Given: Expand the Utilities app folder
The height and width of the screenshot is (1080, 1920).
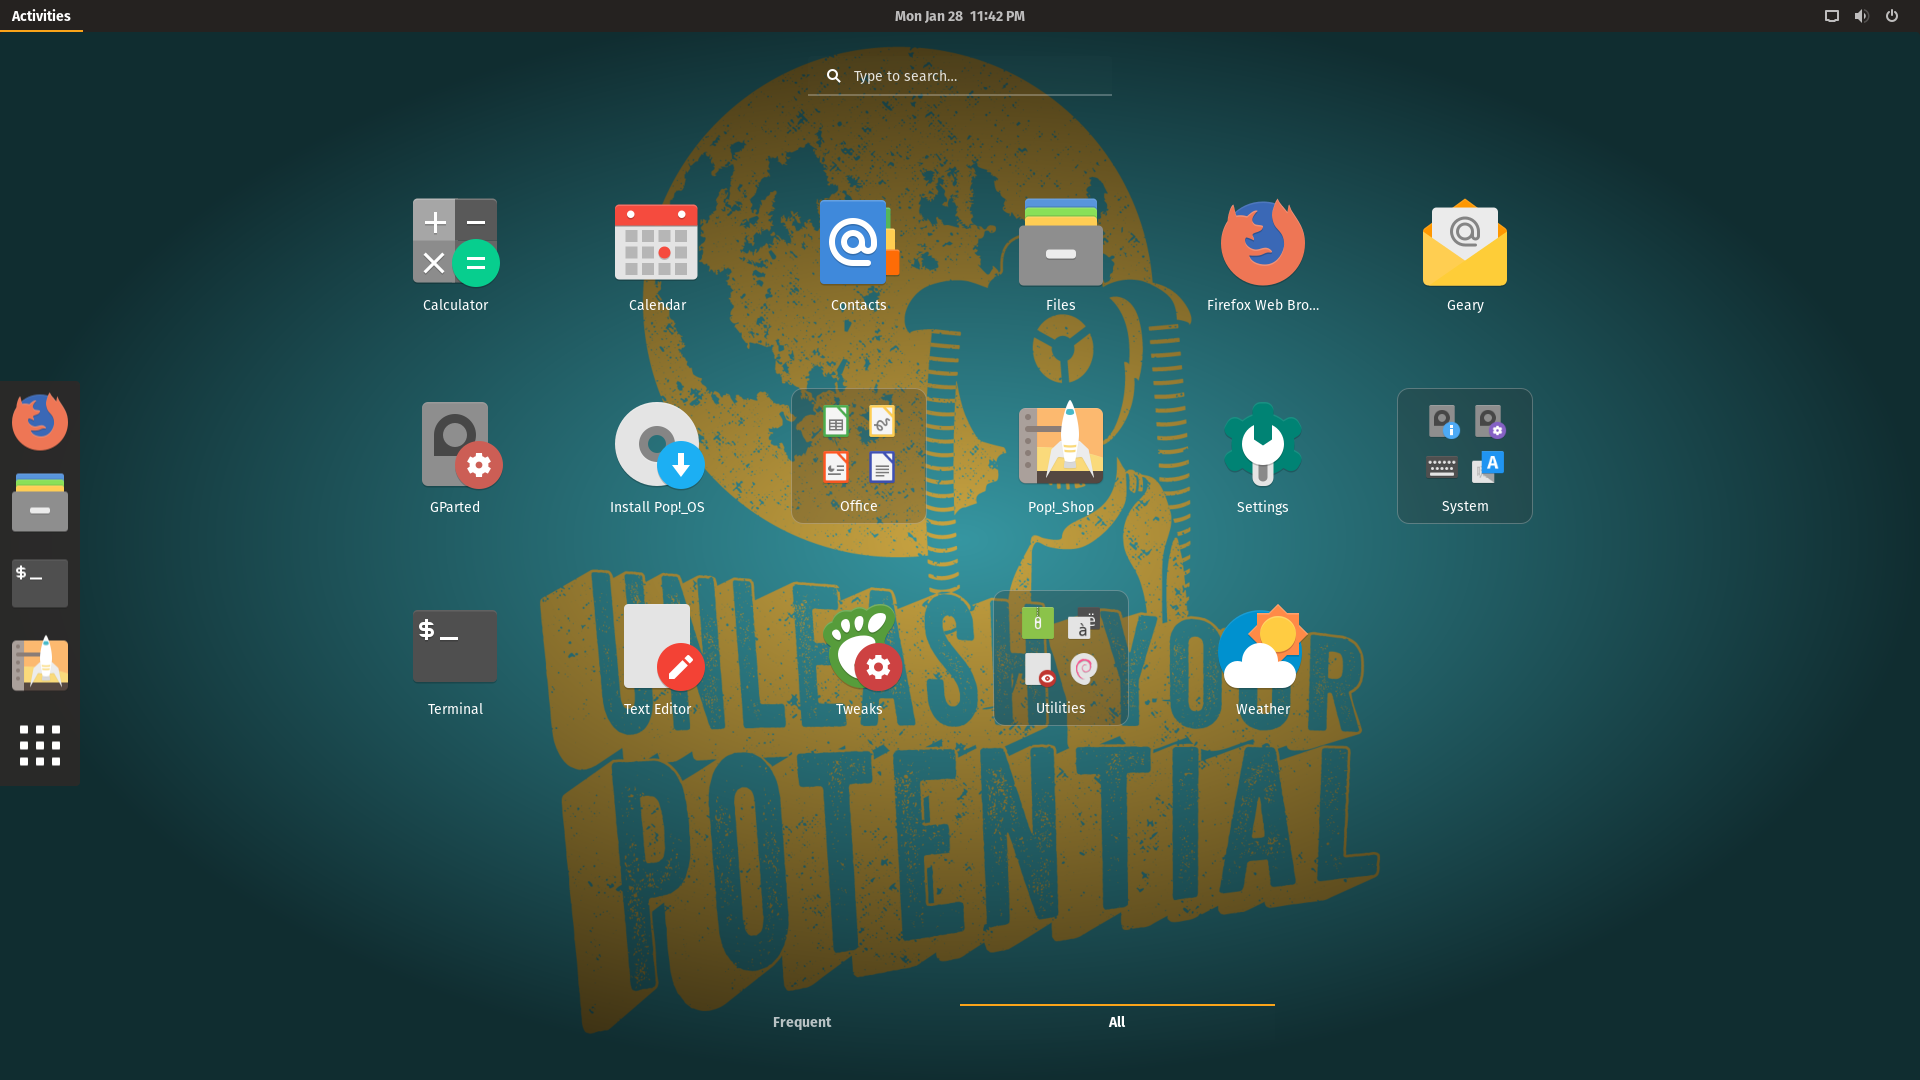Looking at the screenshot, I should [x=1060, y=657].
